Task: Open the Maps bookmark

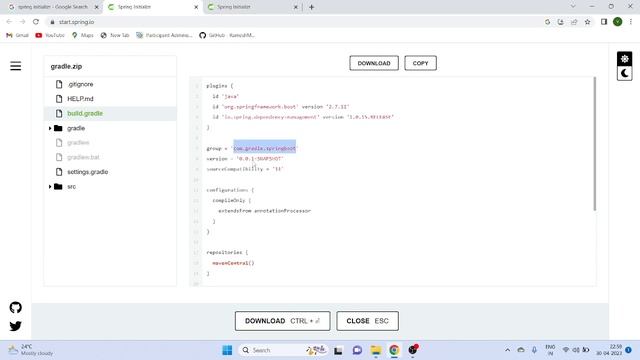Action: point(82,35)
